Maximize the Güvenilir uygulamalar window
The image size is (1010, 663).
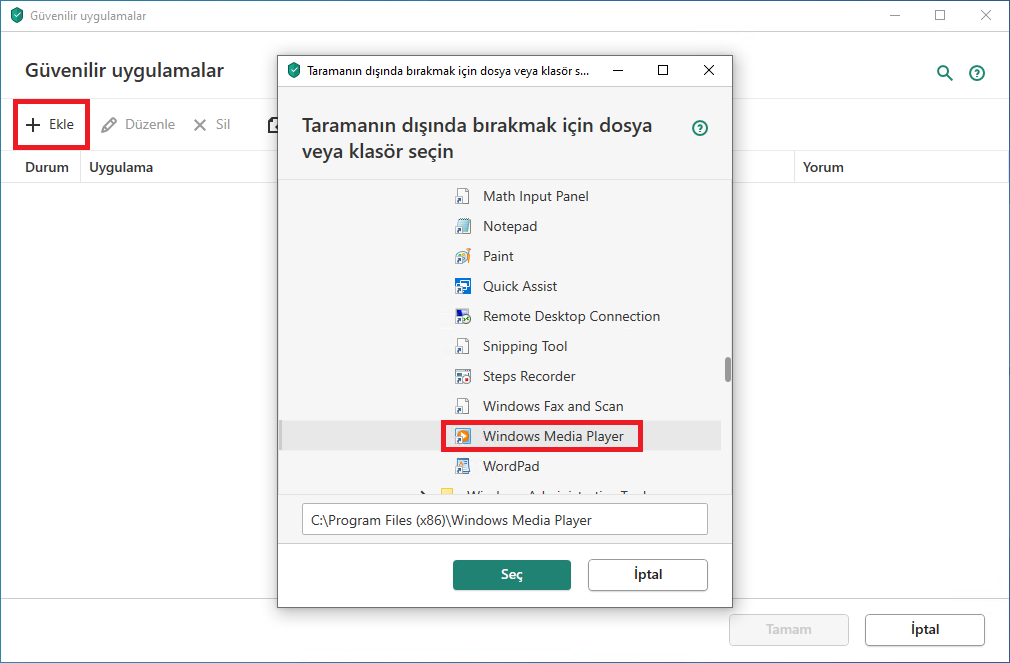[940, 15]
